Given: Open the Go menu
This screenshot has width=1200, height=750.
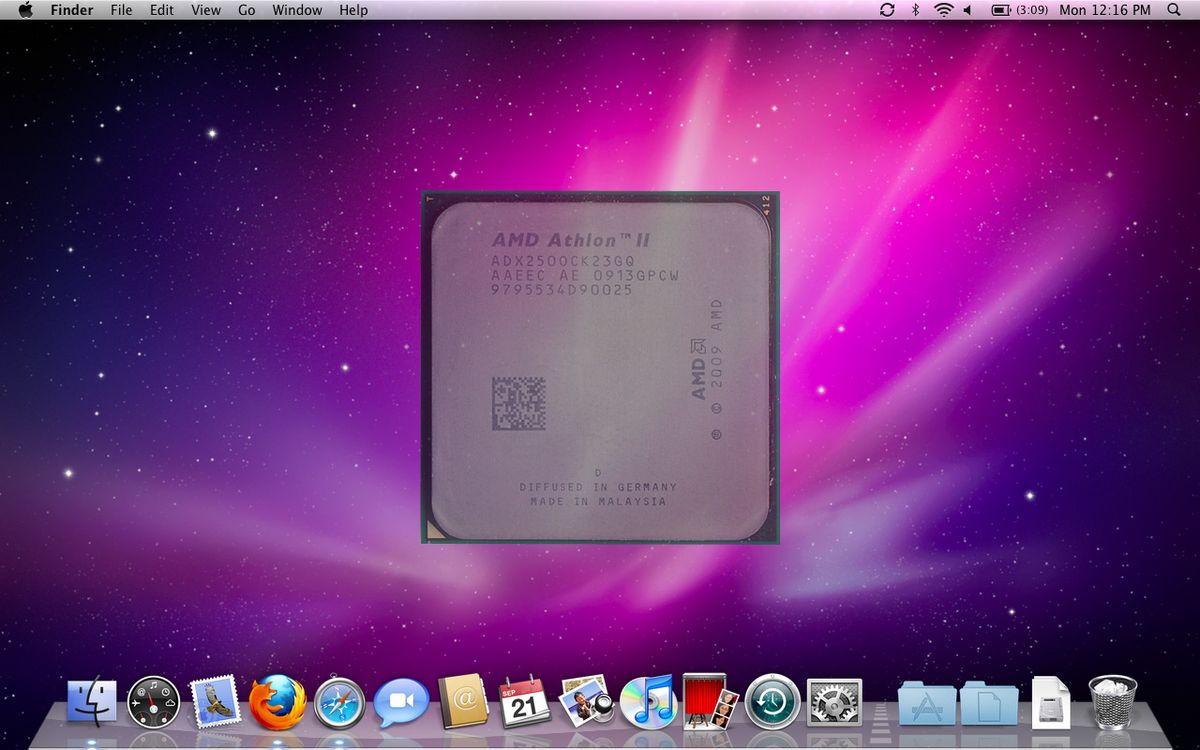Looking at the screenshot, I should point(246,10).
